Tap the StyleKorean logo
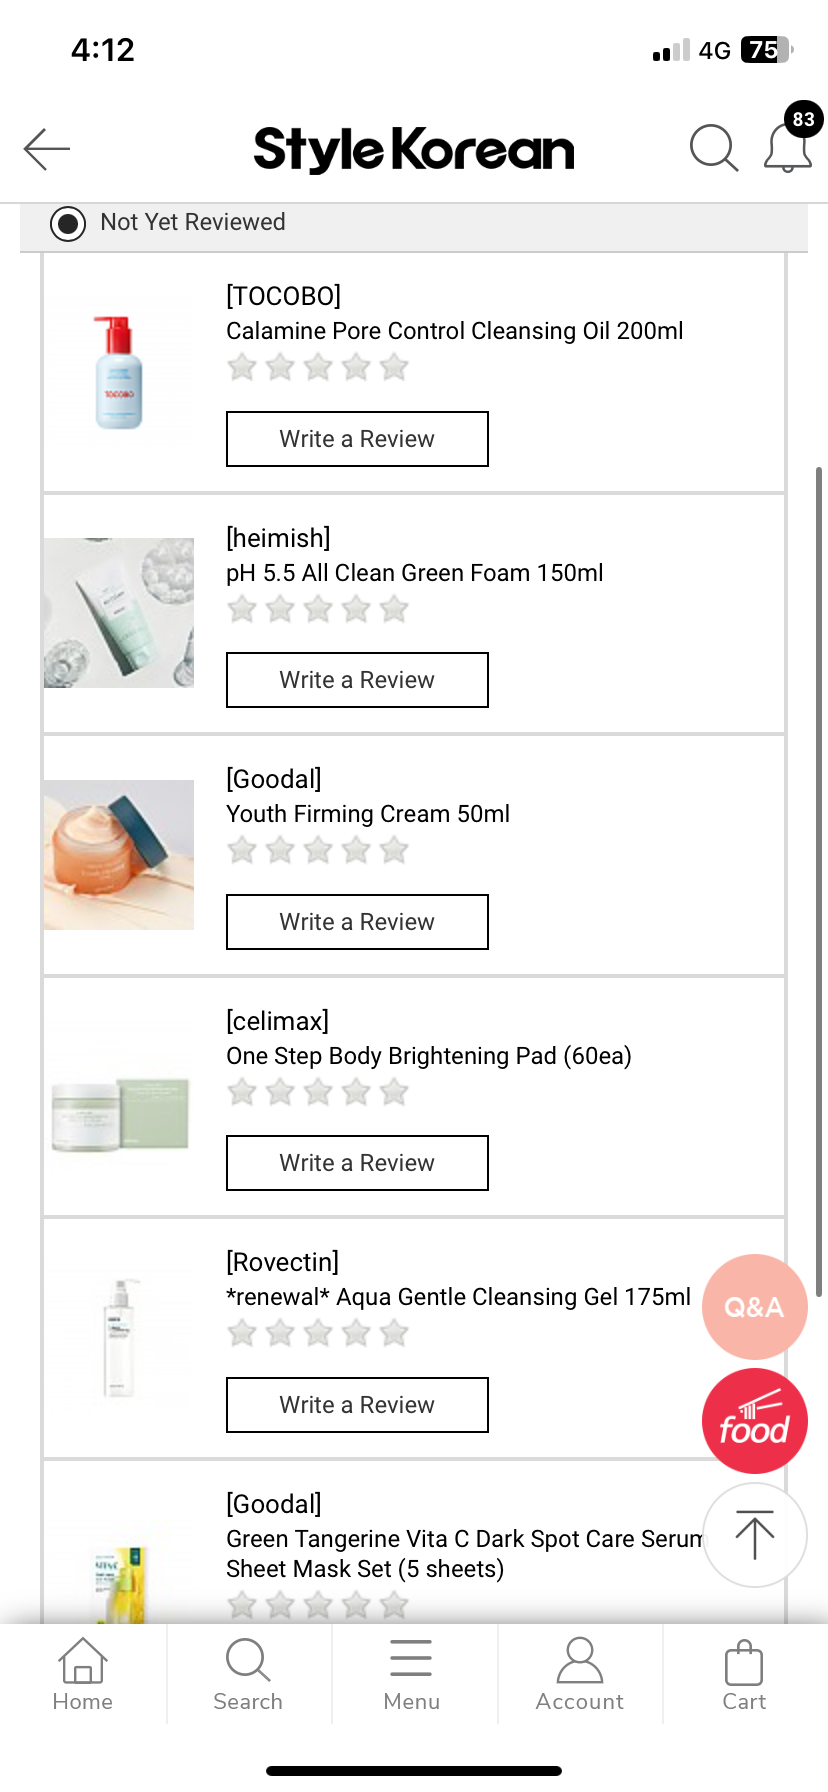The width and height of the screenshot is (828, 1792). coord(414,150)
